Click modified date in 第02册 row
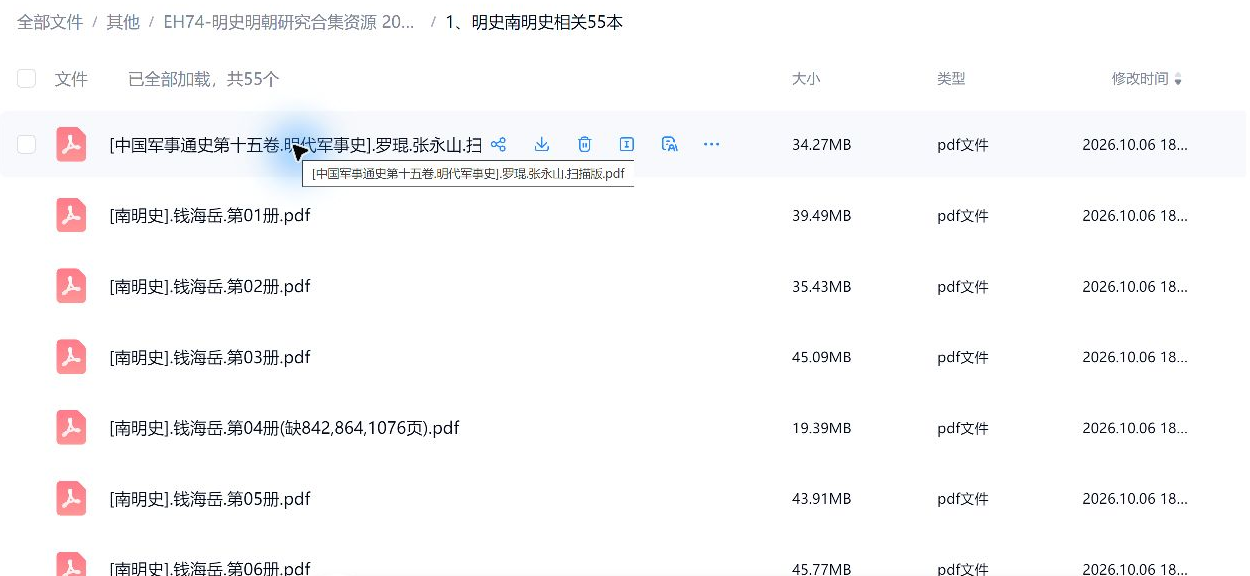The height and width of the screenshot is (576, 1250). click(x=1135, y=287)
